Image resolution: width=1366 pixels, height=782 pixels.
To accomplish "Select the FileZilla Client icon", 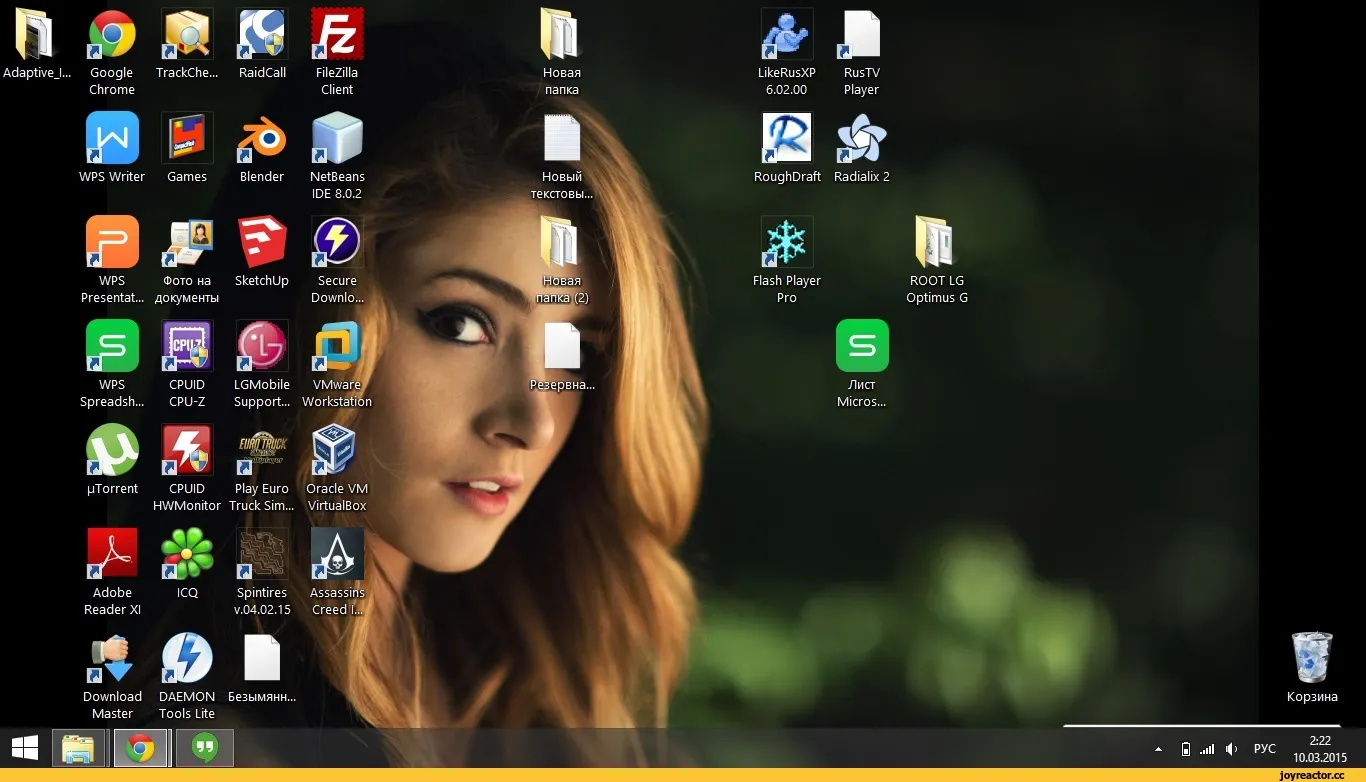I will click(x=337, y=35).
